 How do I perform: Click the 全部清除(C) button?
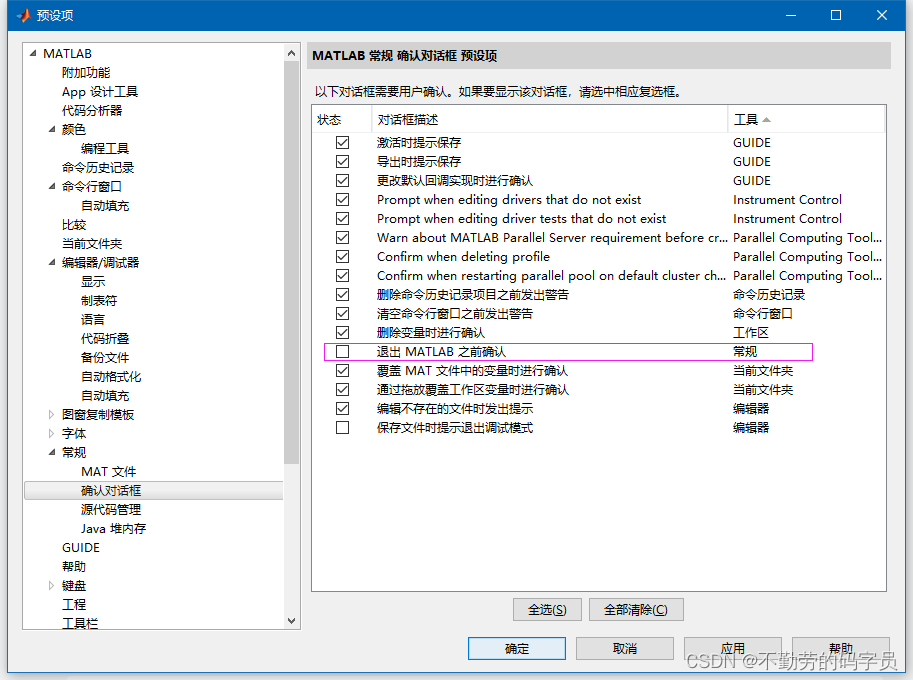[636, 610]
